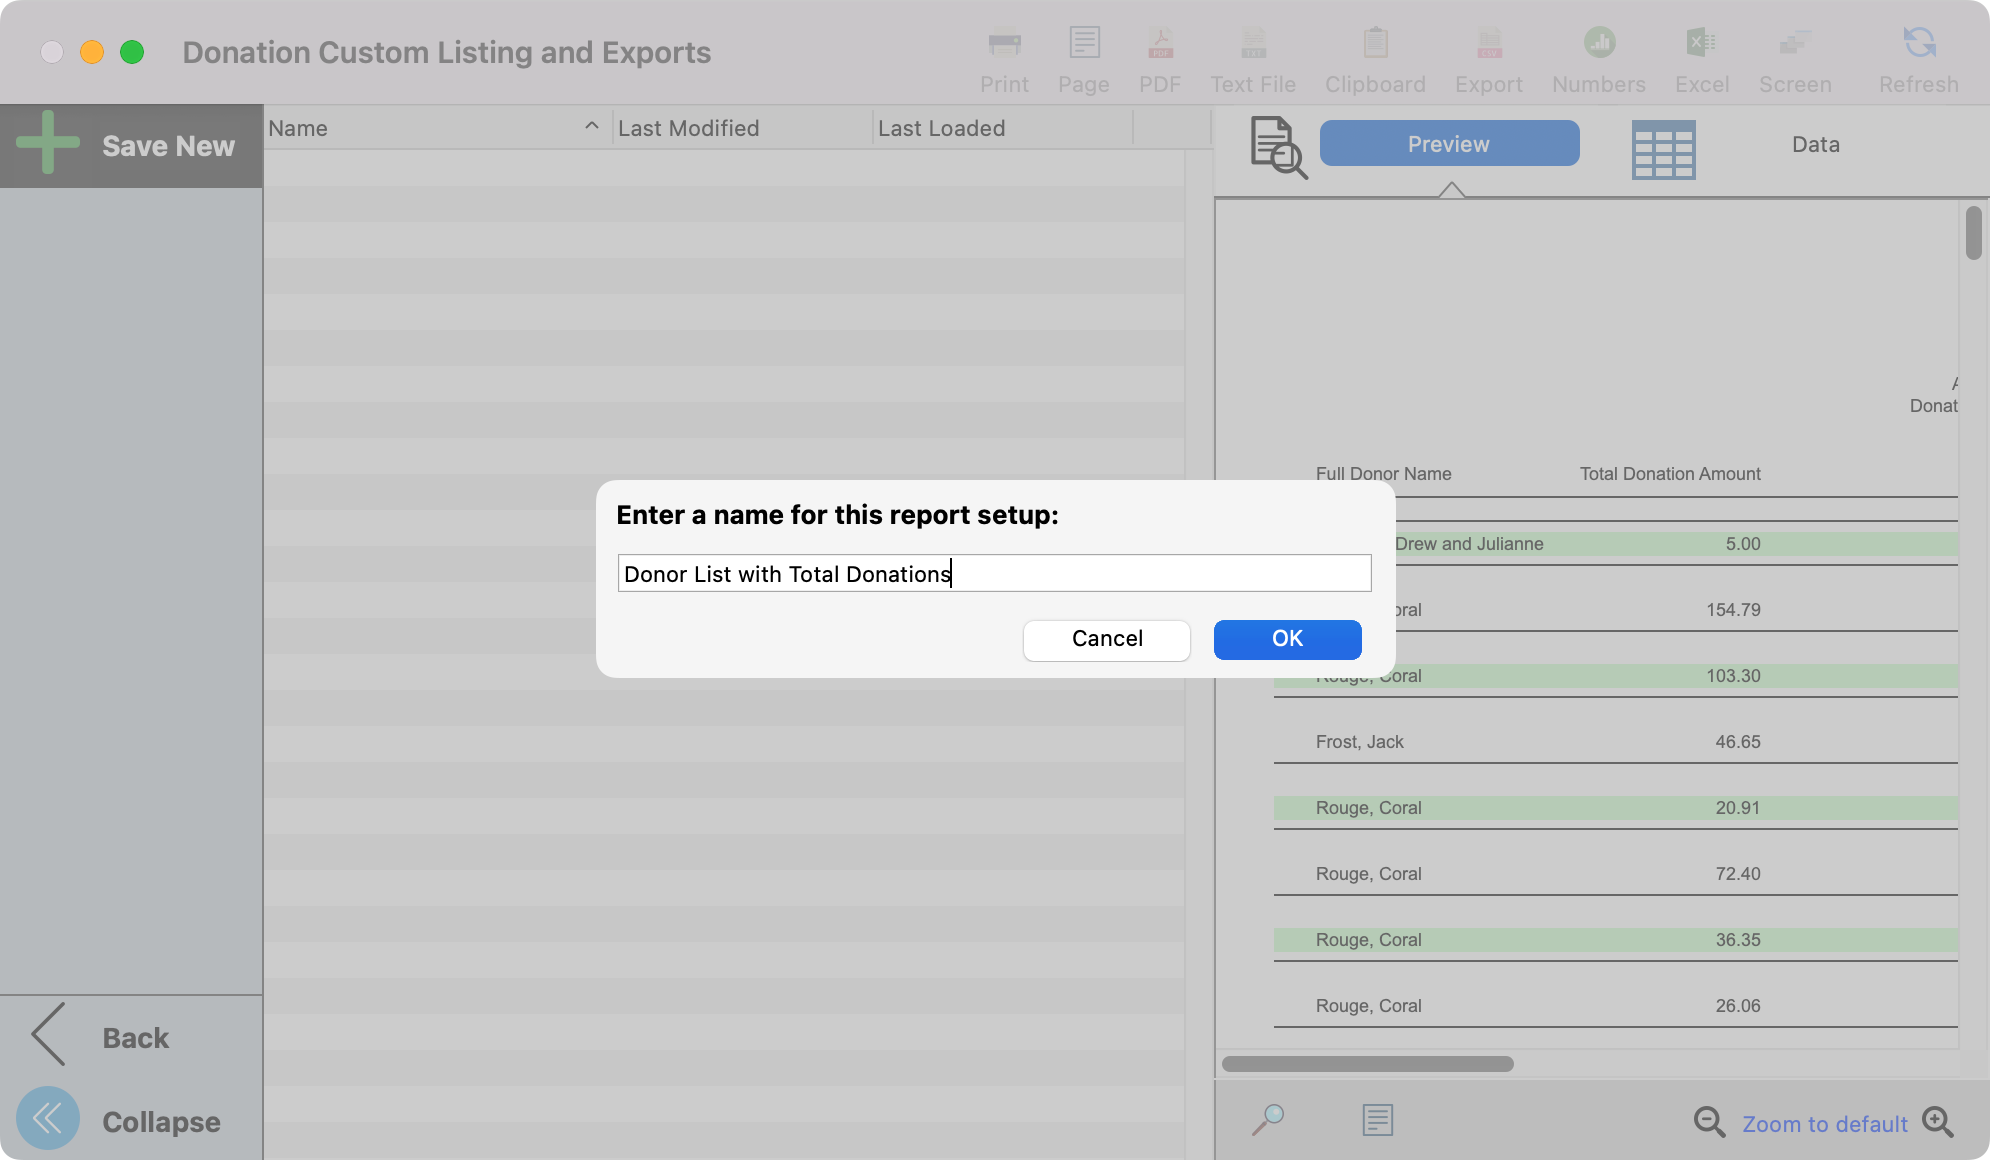Click the PDF export icon
The height and width of the screenshot is (1160, 1990).
click(1160, 44)
